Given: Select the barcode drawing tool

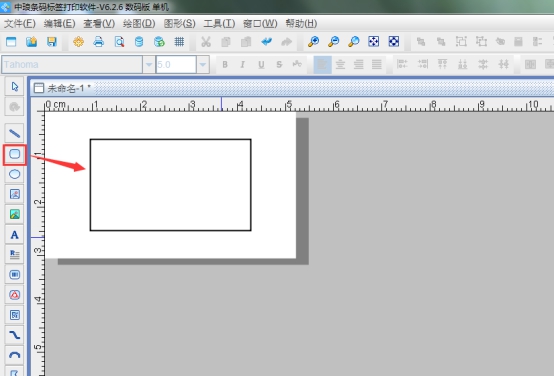Looking at the screenshot, I should pyautogui.click(x=14, y=275).
